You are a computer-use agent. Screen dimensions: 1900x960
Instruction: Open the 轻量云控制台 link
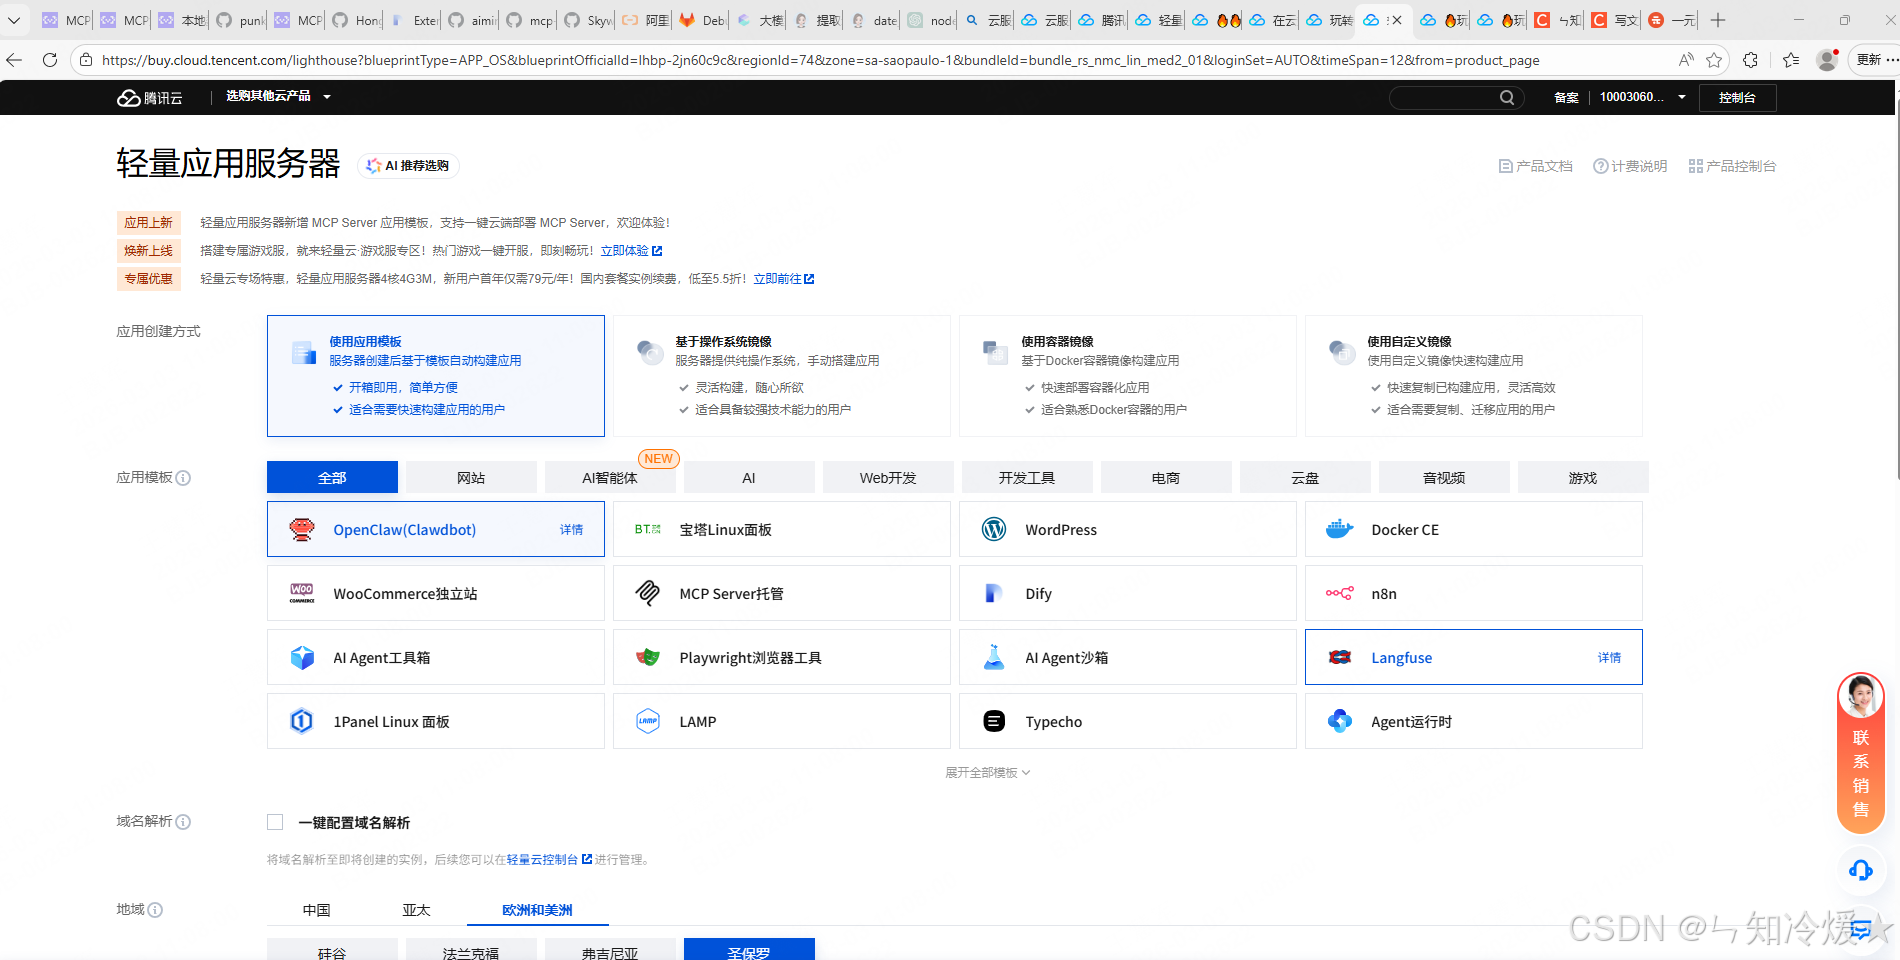click(x=549, y=859)
